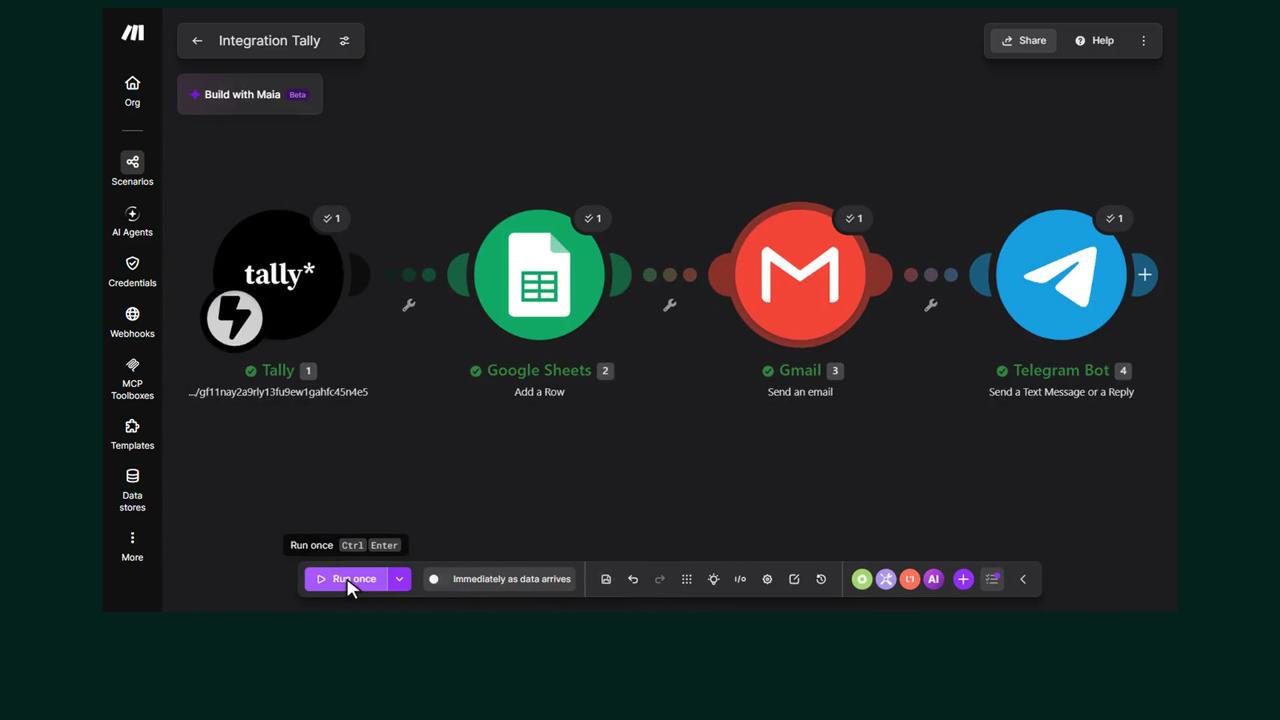Open scenario settings gear in the toolbar

pos(767,579)
